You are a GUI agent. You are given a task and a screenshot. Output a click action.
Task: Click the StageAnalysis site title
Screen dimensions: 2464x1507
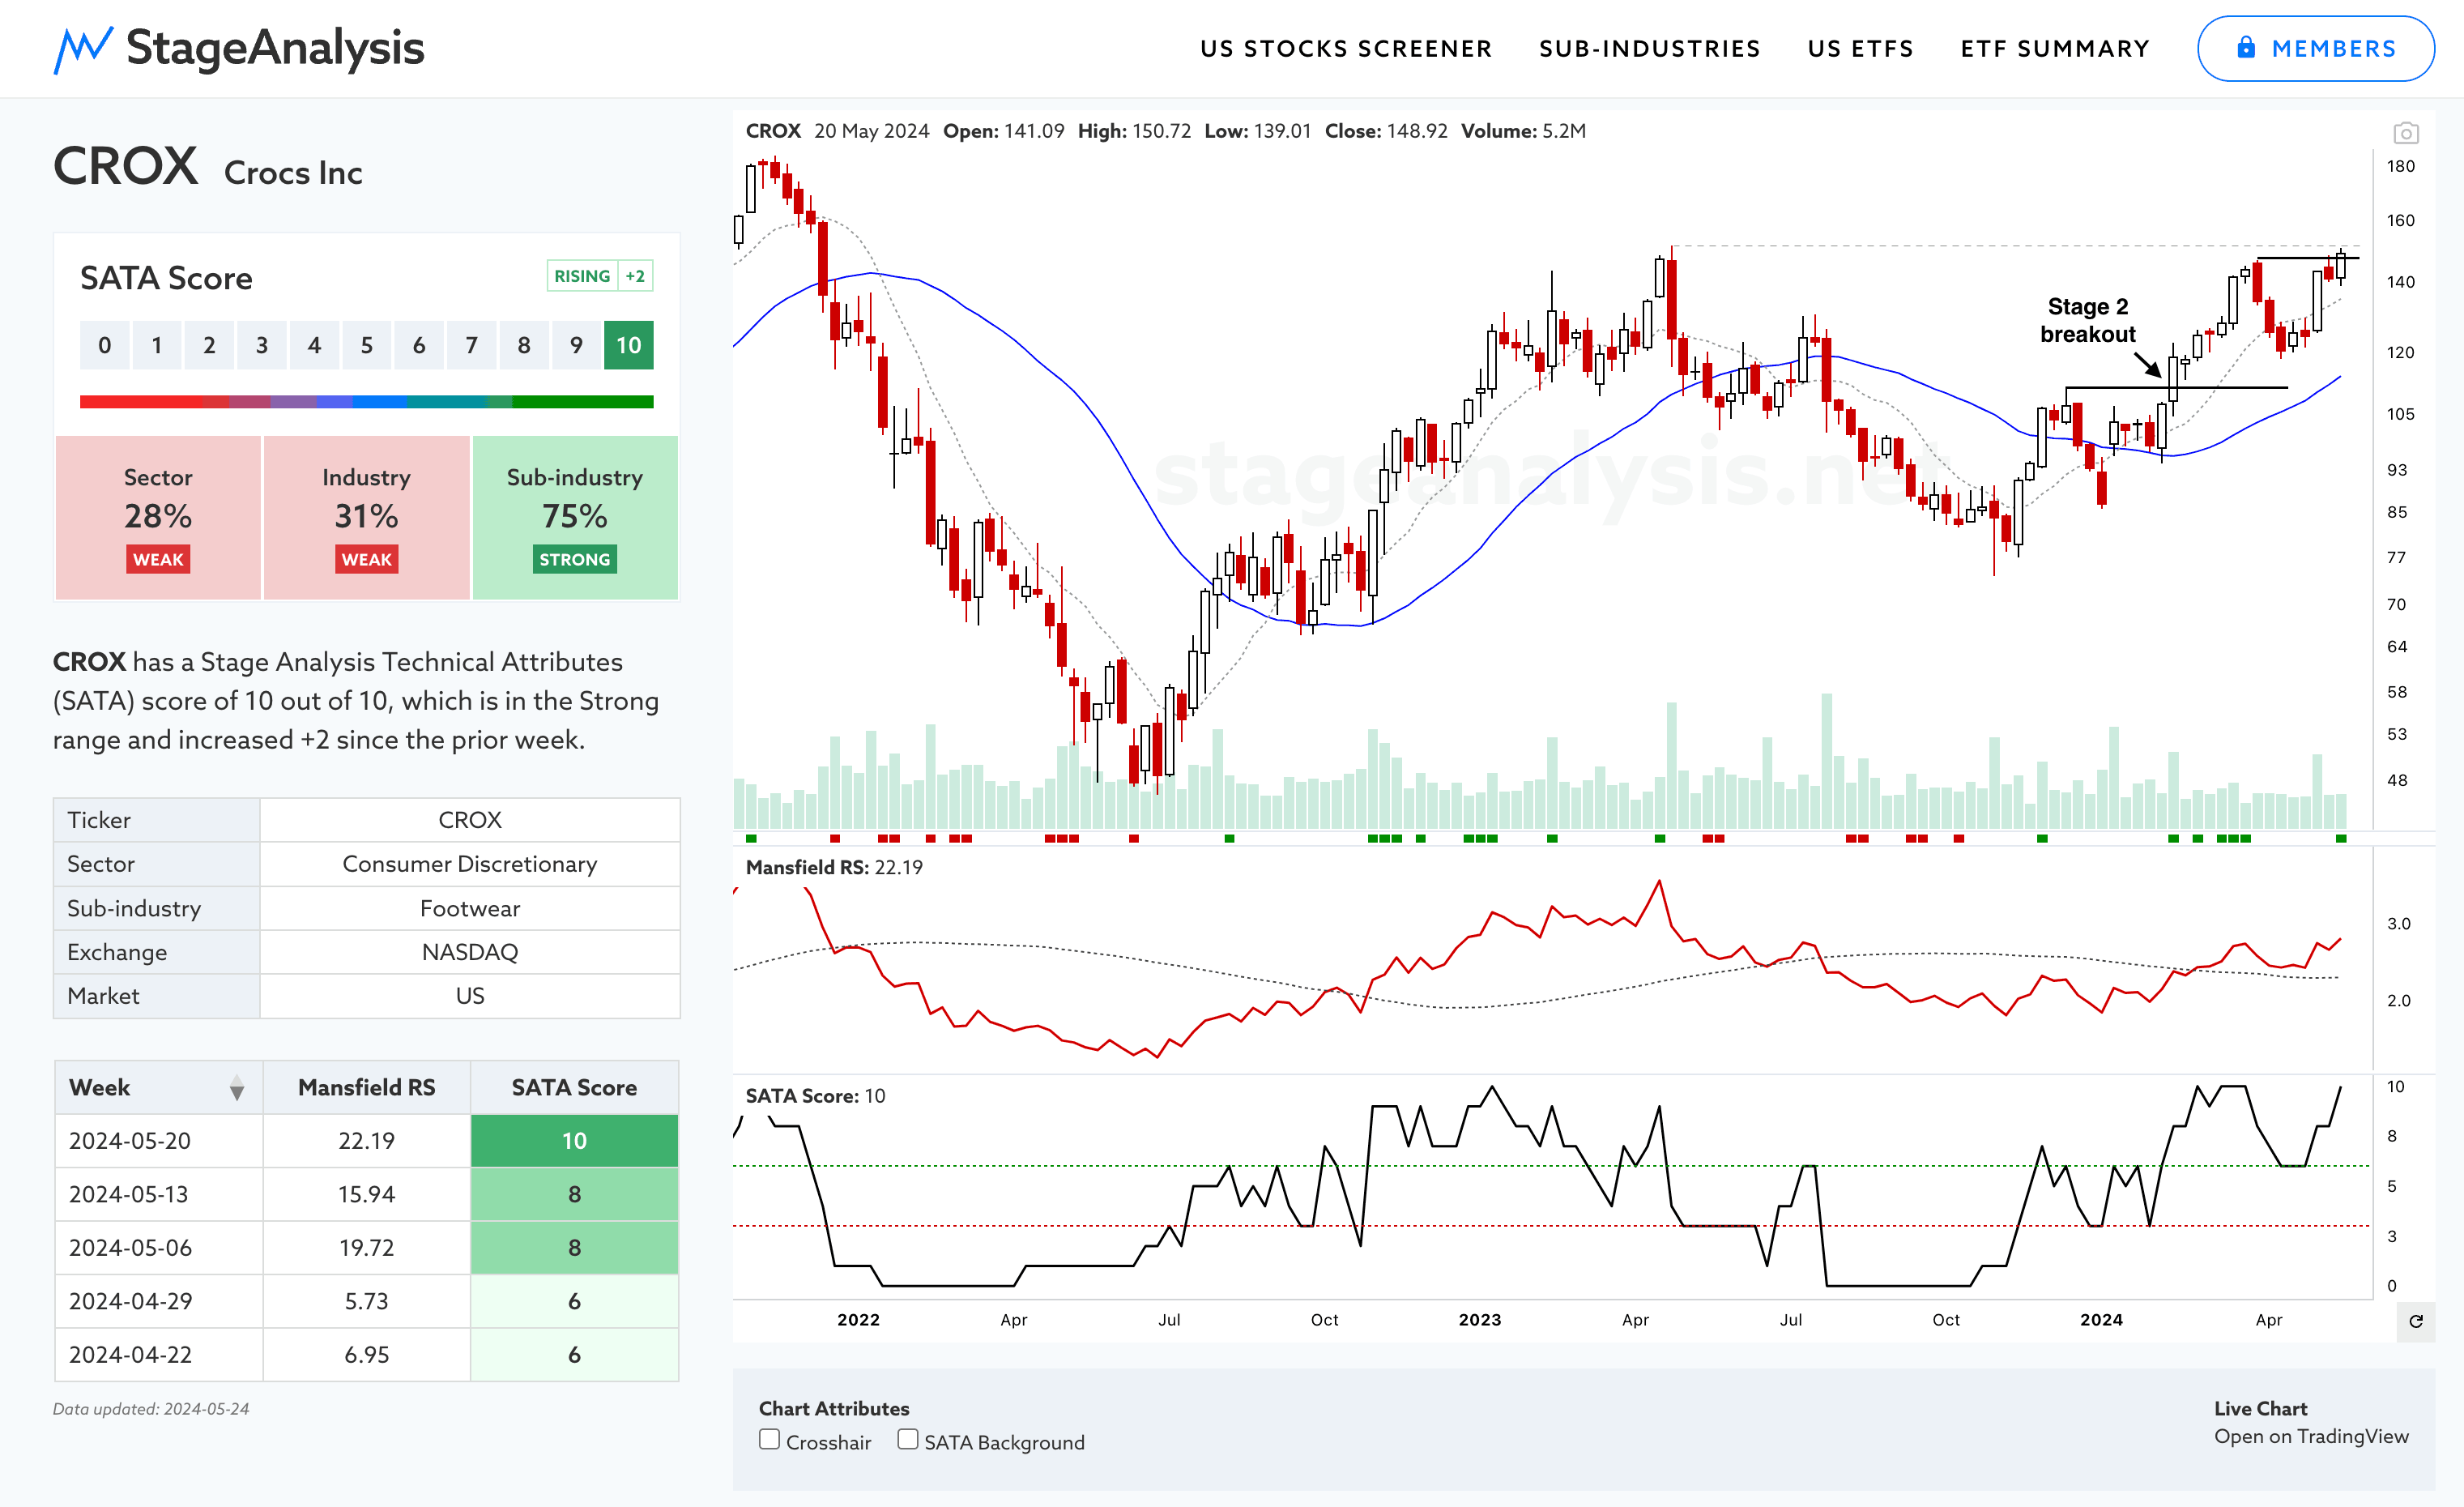click(275, 48)
